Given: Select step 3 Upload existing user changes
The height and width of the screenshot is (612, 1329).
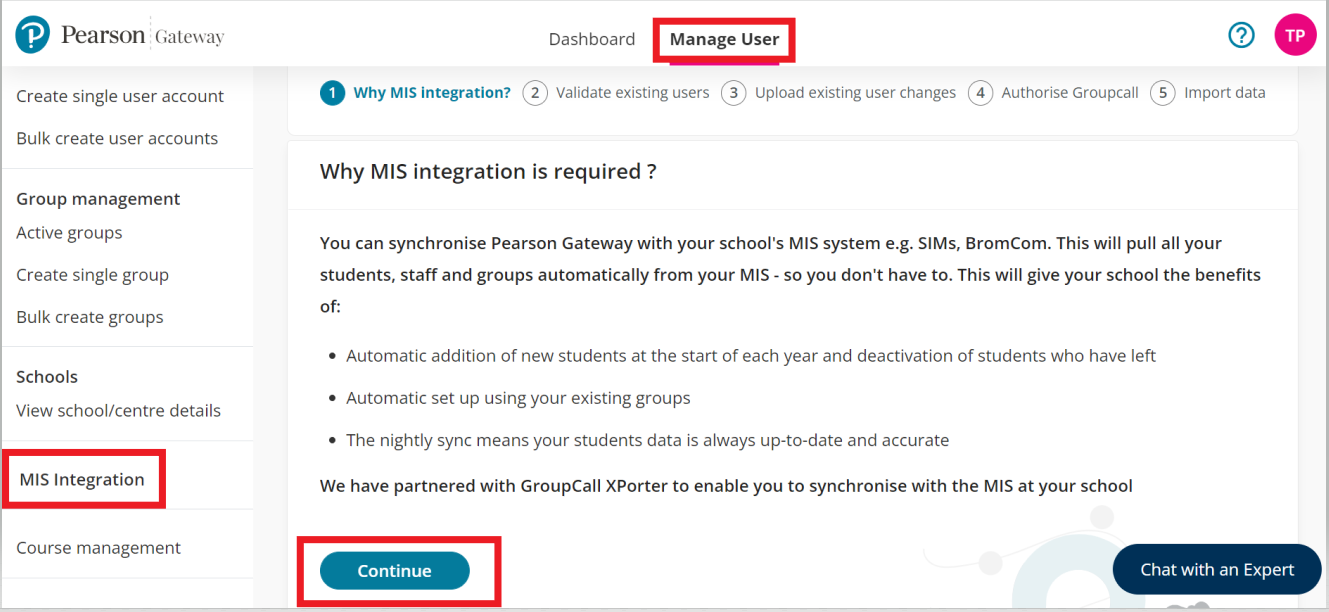Looking at the screenshot, I should click(x=855, y=93).
